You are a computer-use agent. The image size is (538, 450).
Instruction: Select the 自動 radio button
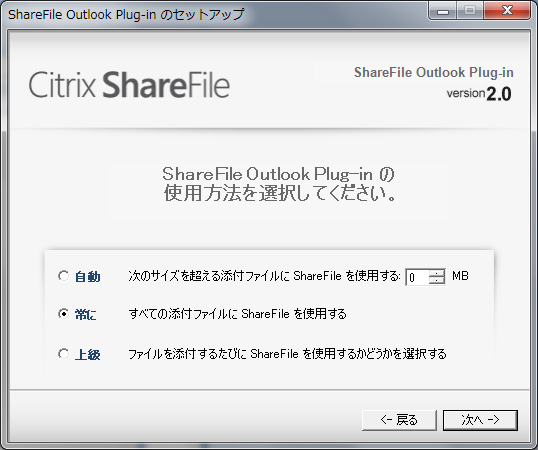63,276
